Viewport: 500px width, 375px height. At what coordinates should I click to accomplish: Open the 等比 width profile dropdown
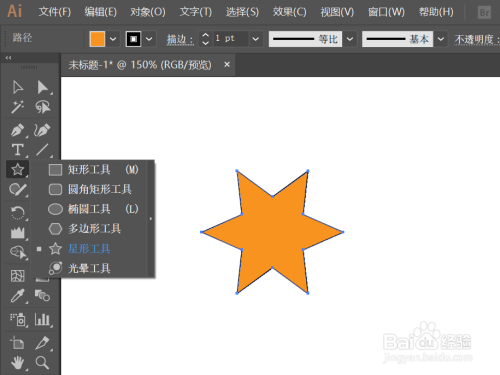point(350,39)
